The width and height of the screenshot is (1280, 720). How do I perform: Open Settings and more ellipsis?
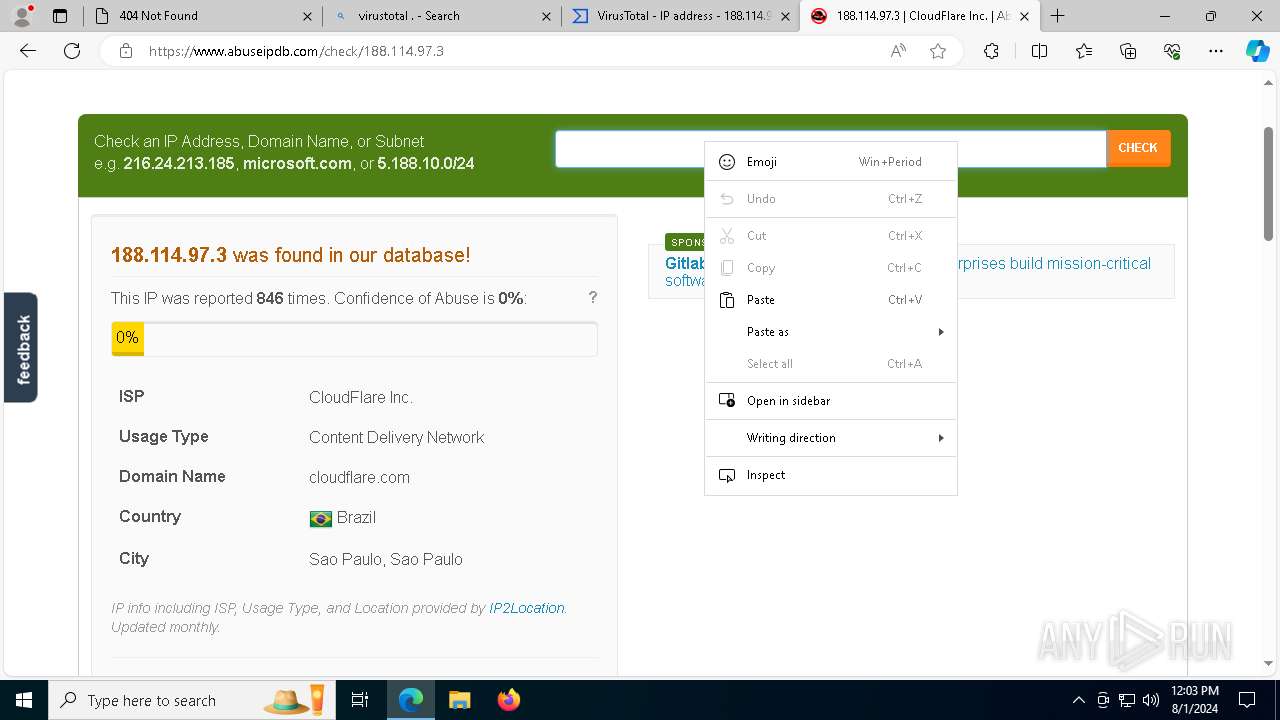[1216, 51]
